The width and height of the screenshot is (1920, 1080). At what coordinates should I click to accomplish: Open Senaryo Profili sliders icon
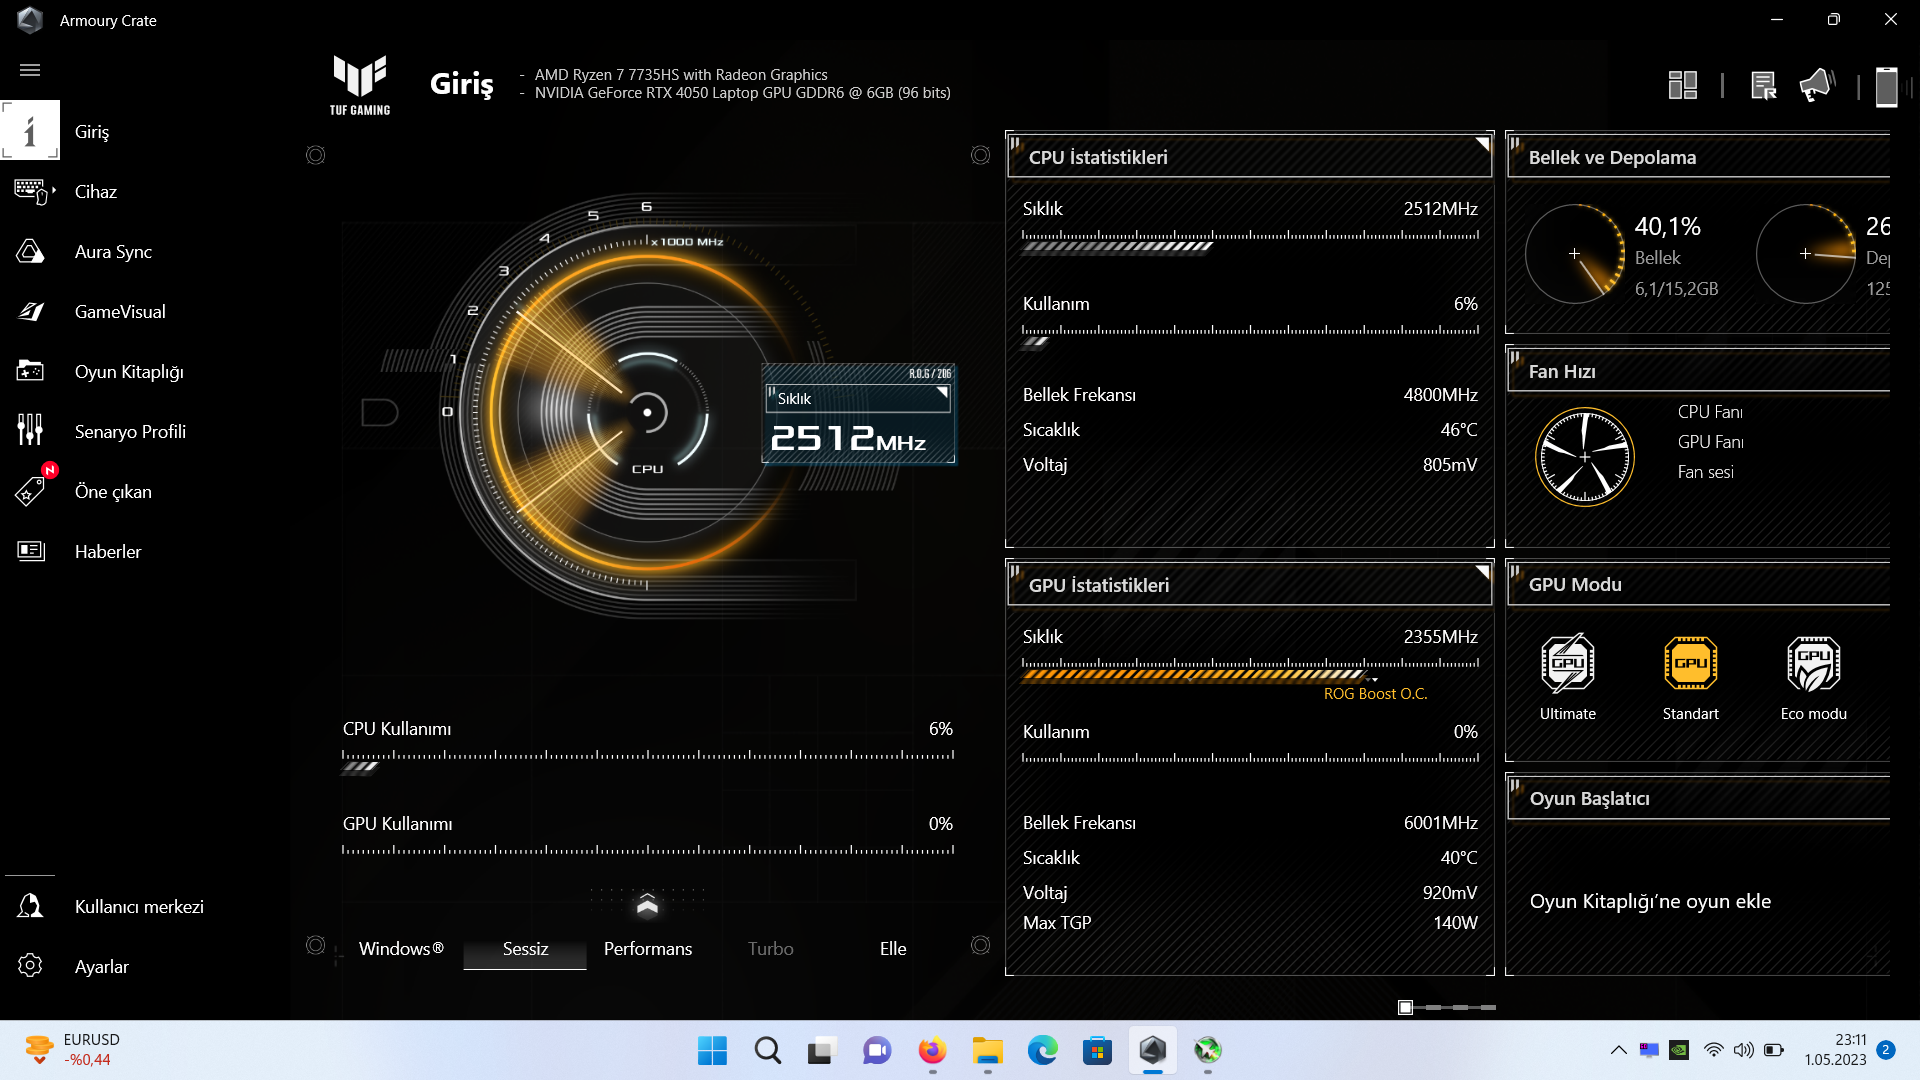tap(30, 431)
